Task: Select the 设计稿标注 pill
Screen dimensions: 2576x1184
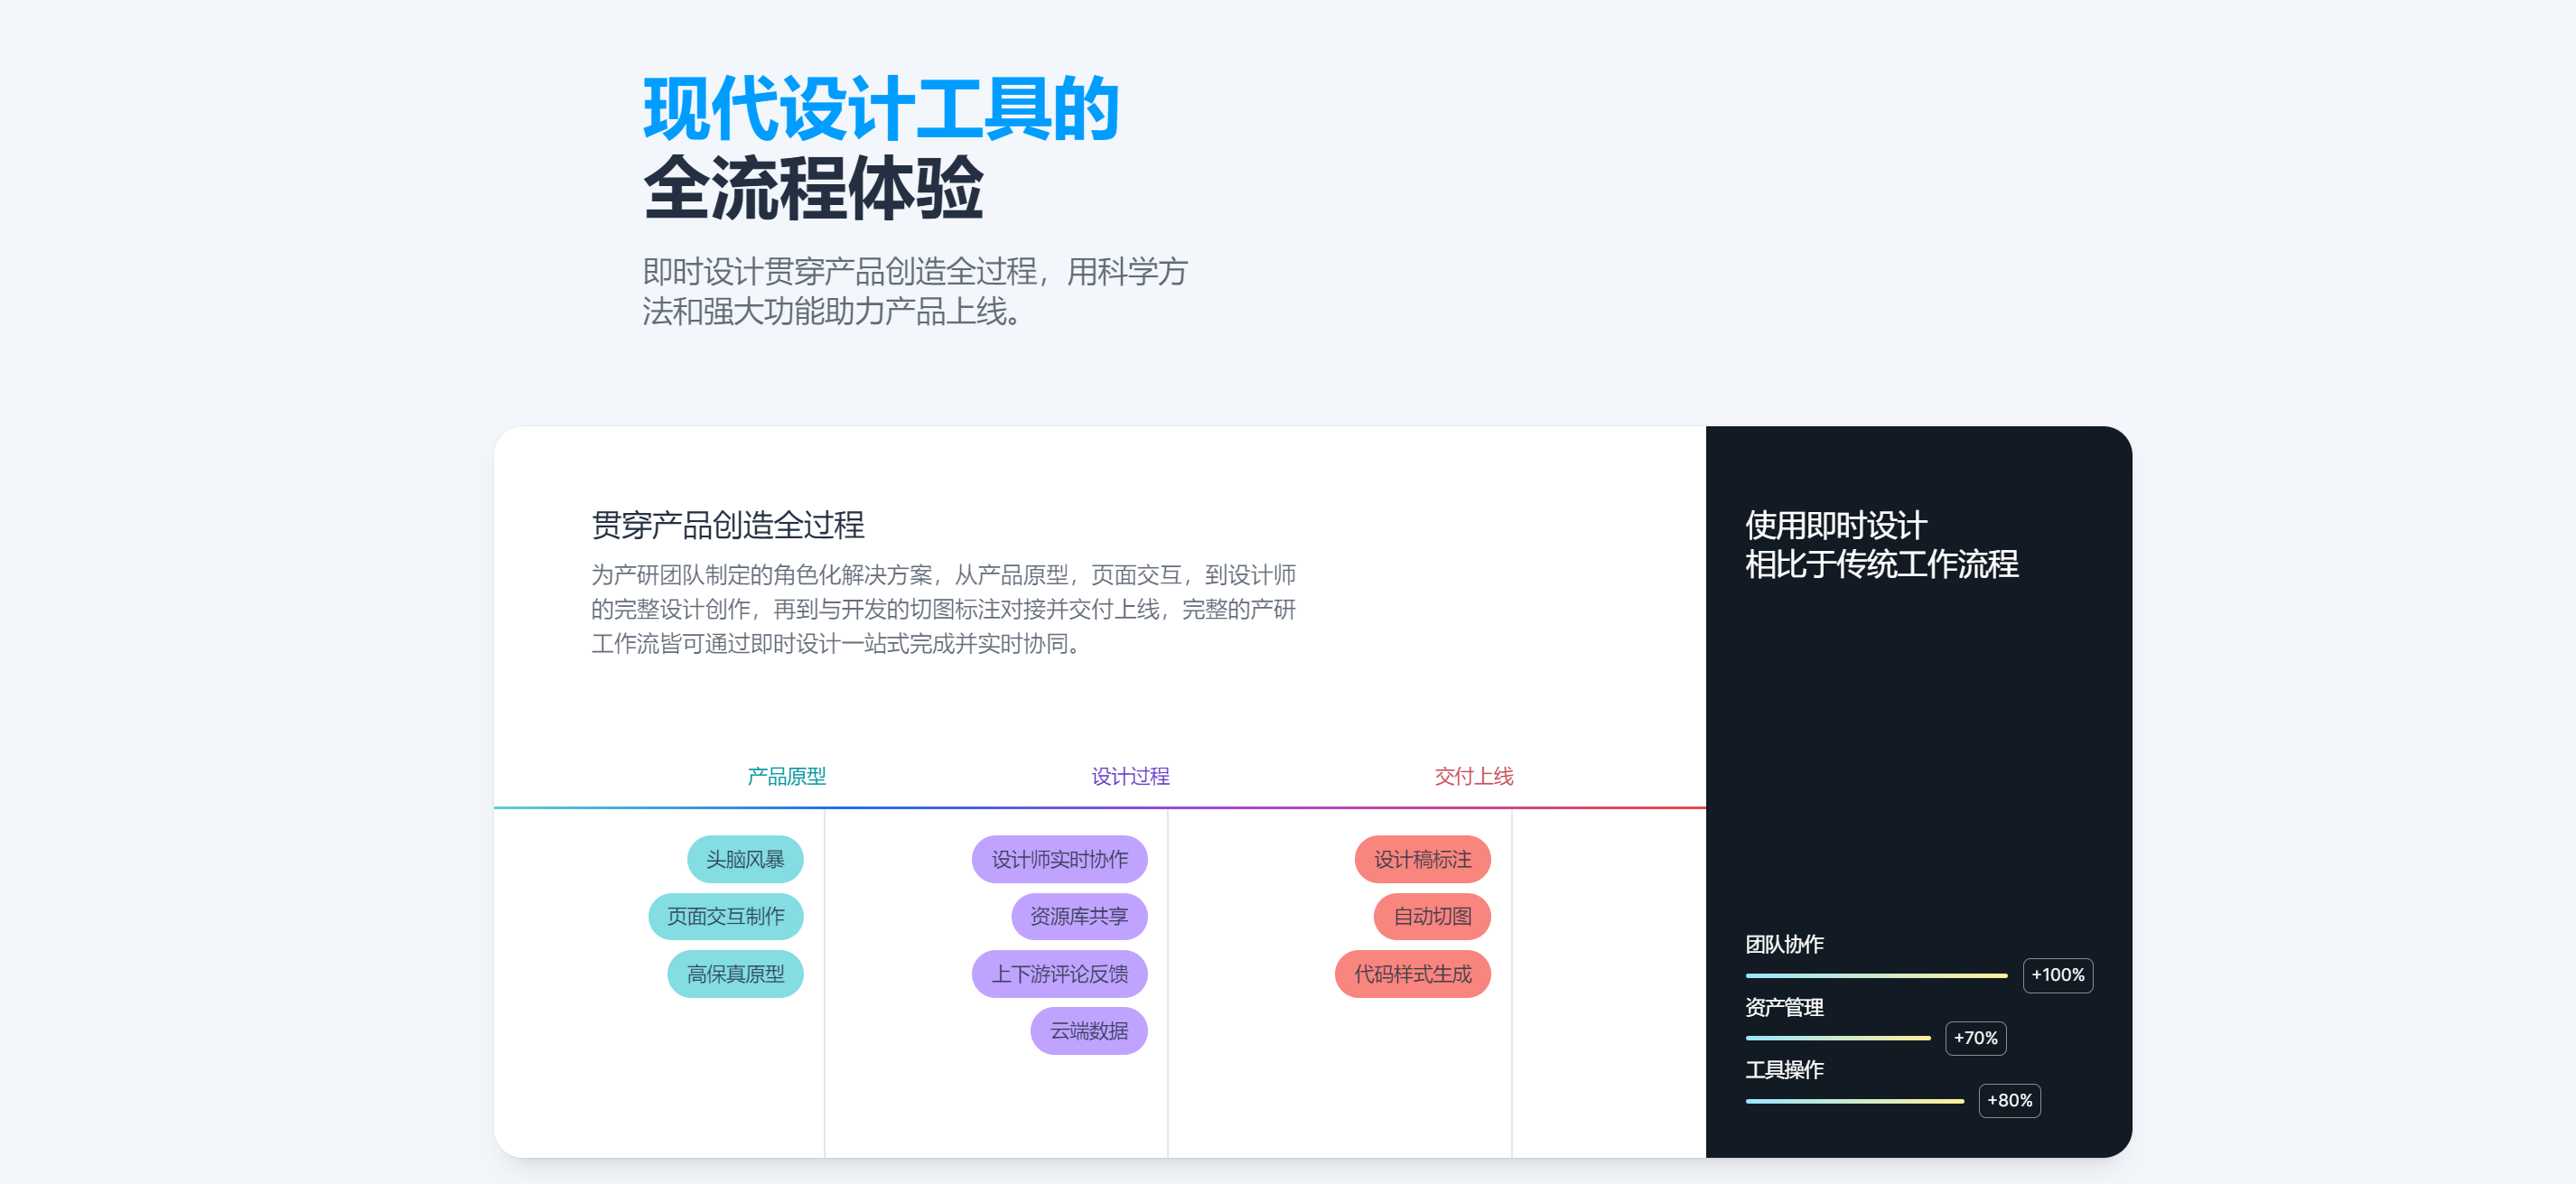Action: pyautogui.click(x=1422, y=859)
